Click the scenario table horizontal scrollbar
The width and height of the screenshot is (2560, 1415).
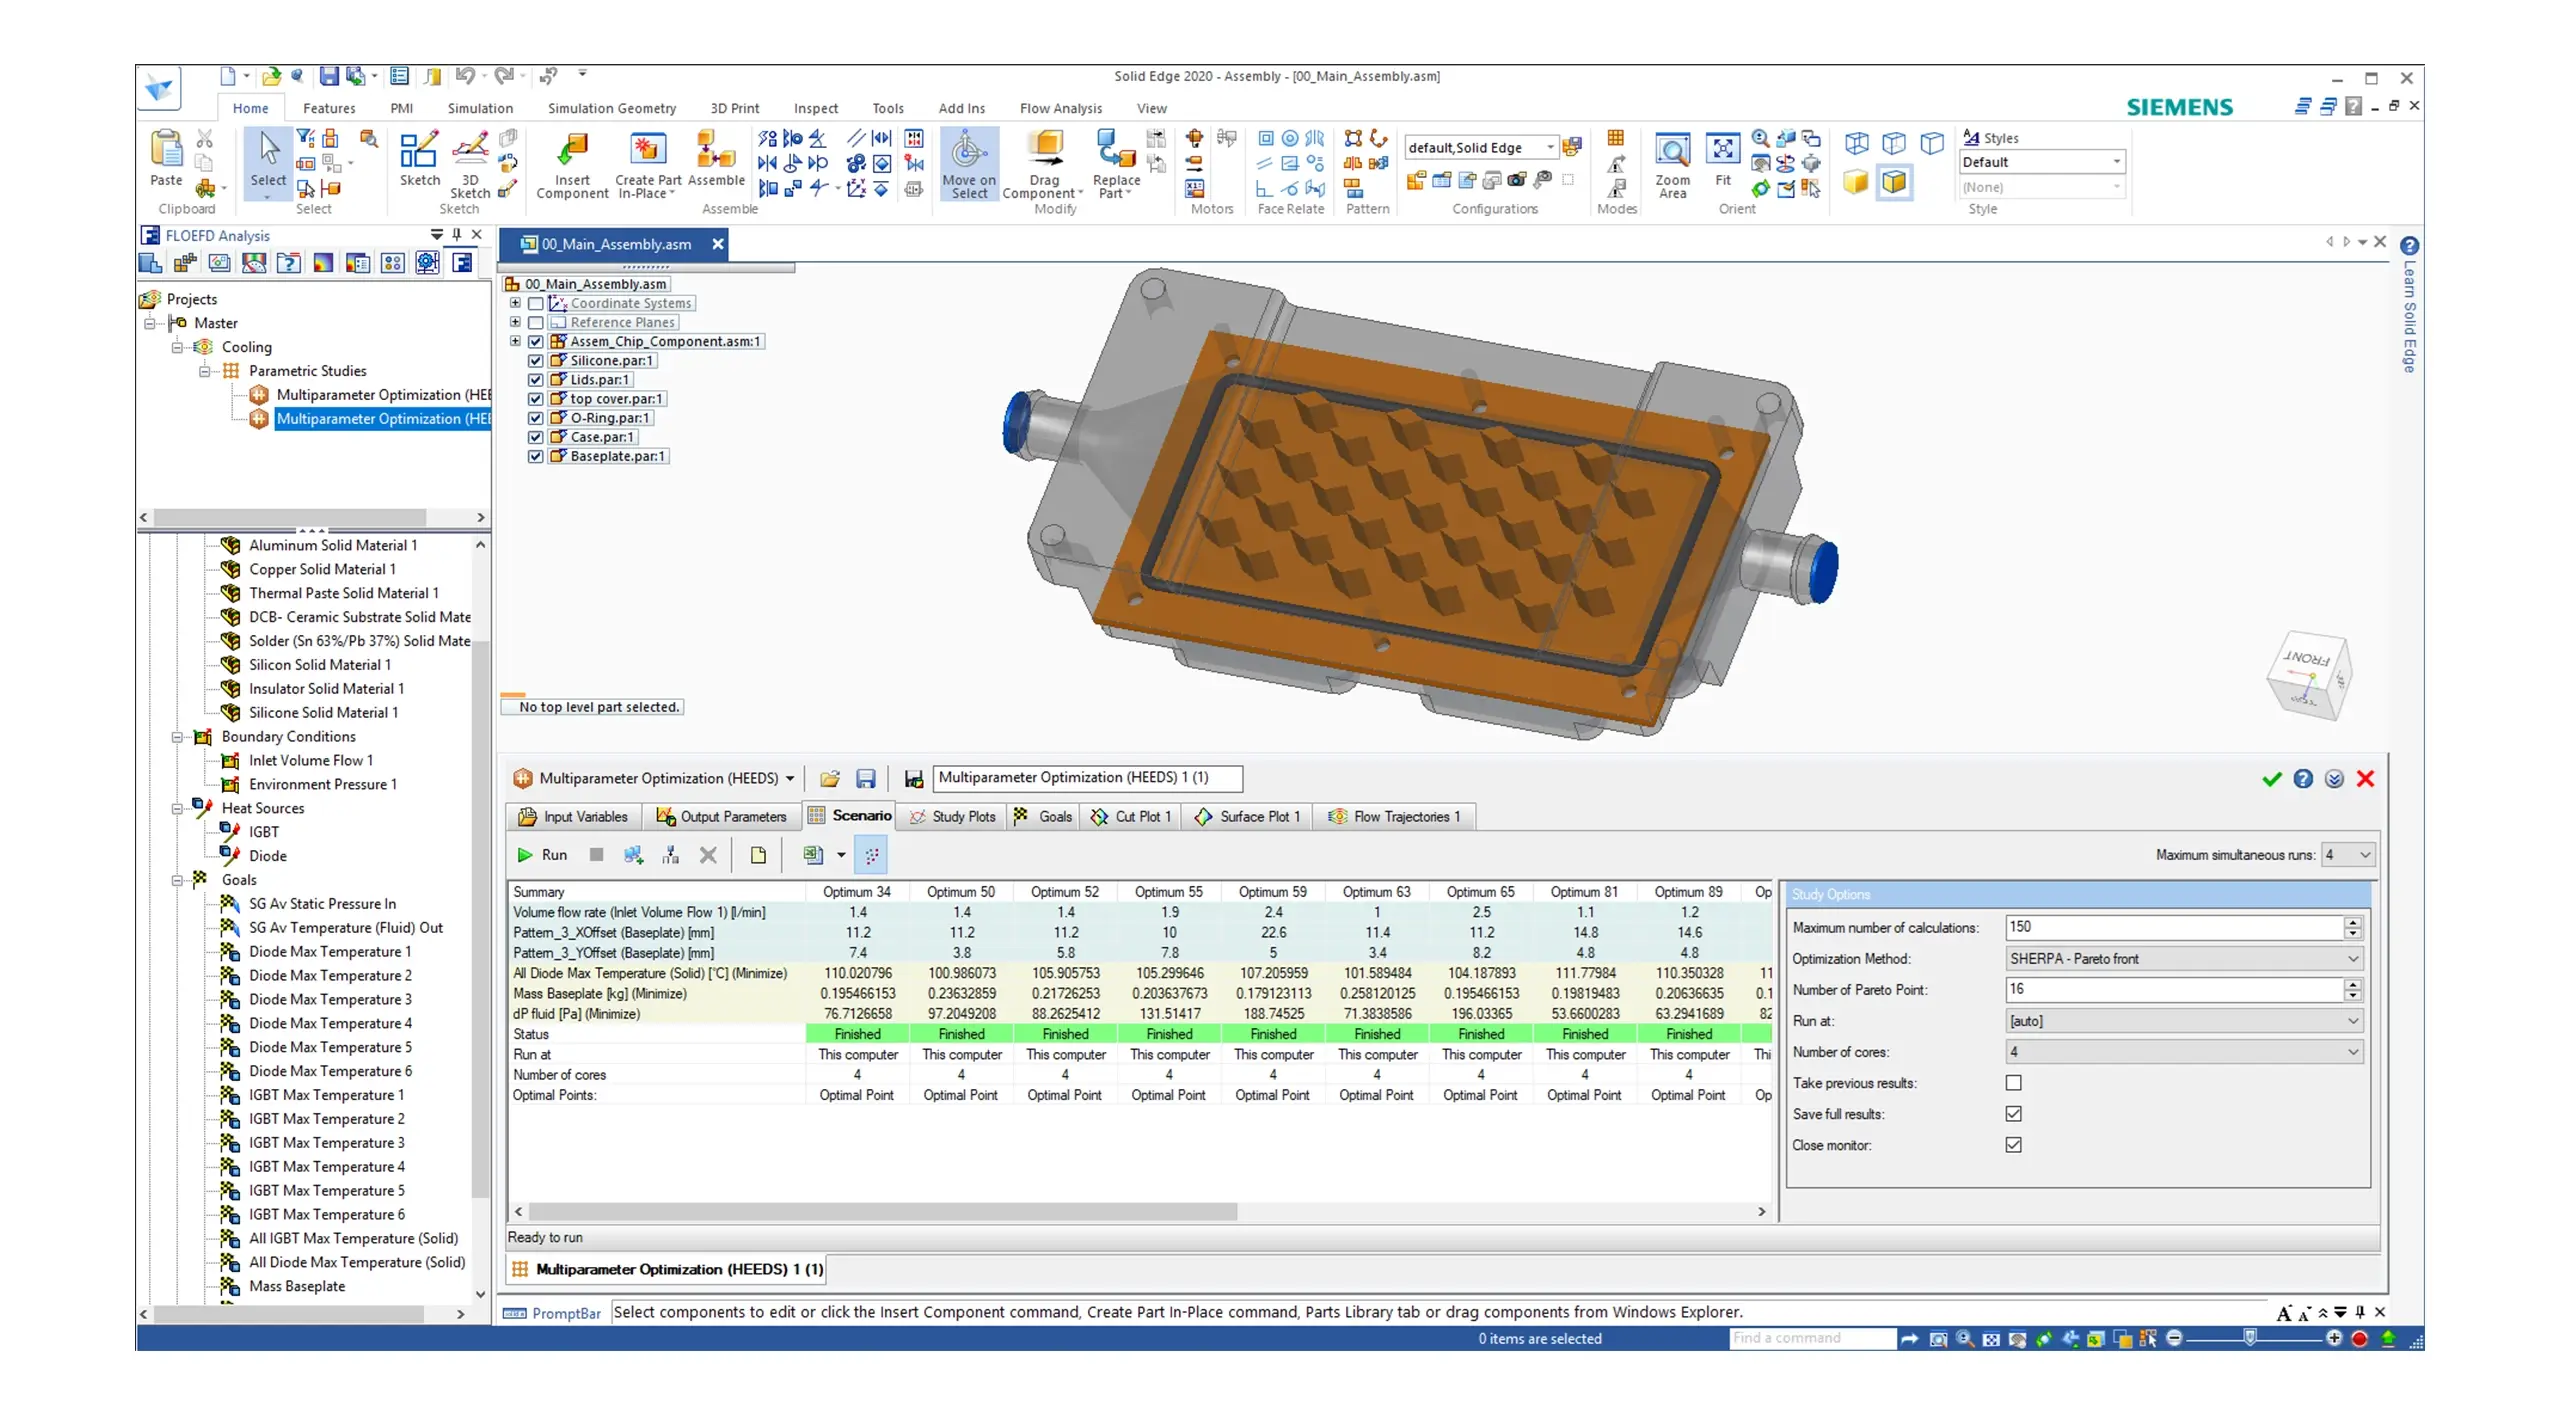882,1212
